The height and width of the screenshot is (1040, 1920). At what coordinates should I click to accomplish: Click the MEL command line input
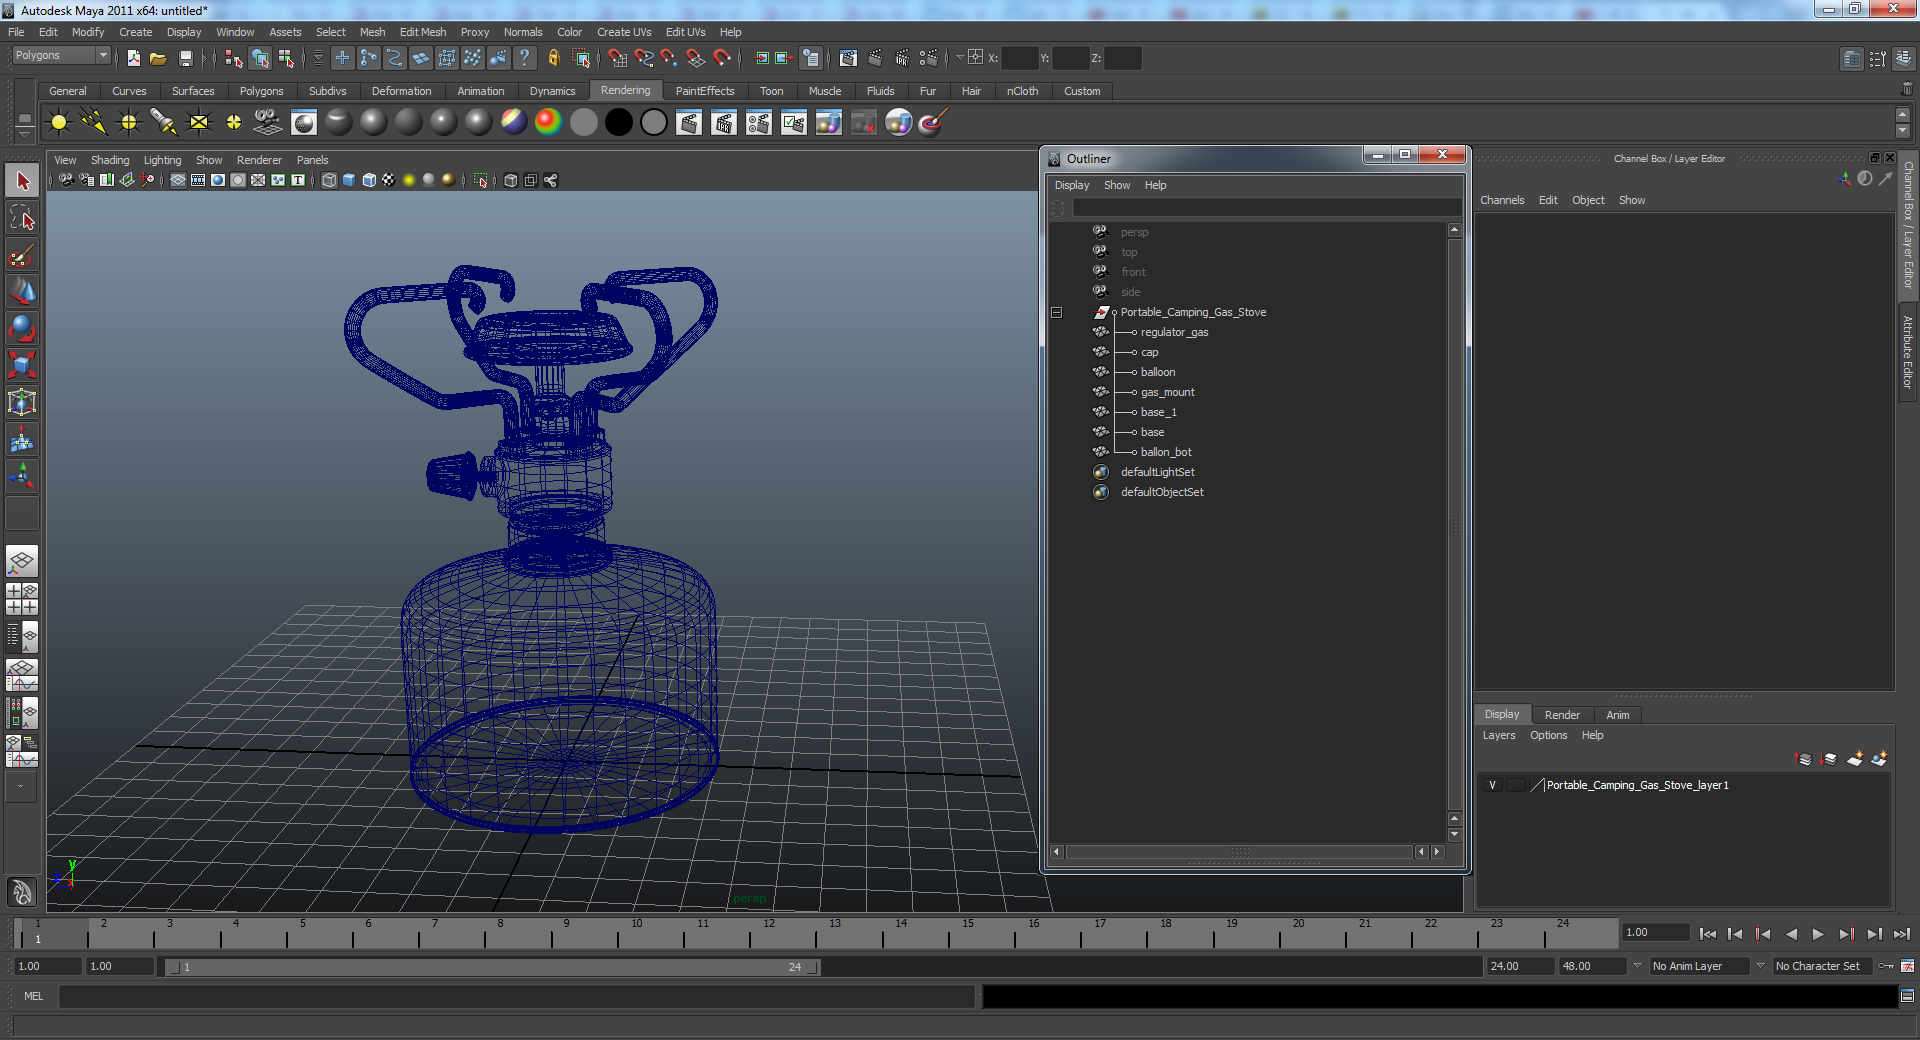click(x=516, y=996)
